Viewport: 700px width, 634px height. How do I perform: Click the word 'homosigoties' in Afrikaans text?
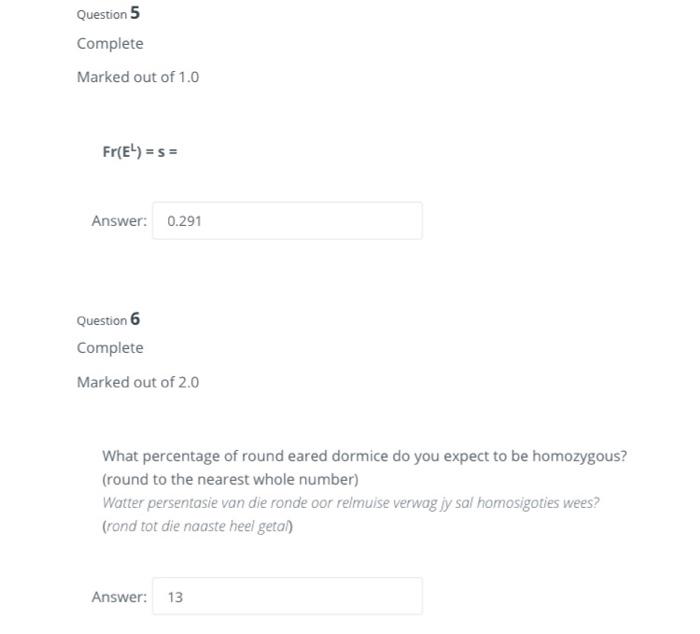517,503
